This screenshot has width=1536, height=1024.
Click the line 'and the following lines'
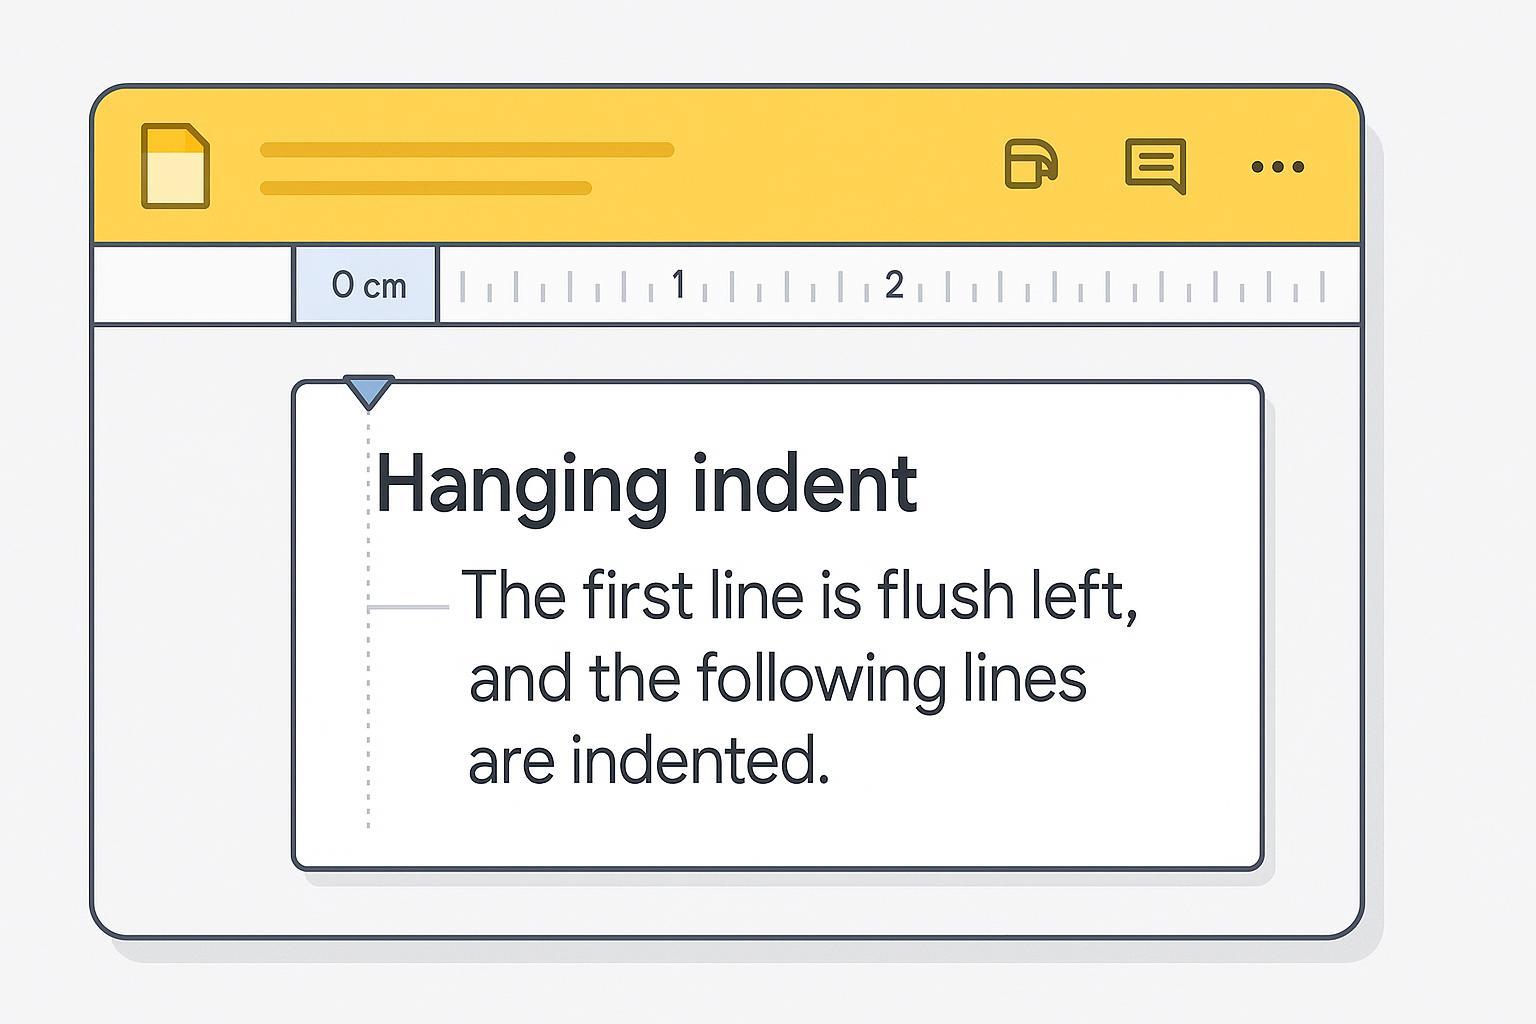click(777, 679)
